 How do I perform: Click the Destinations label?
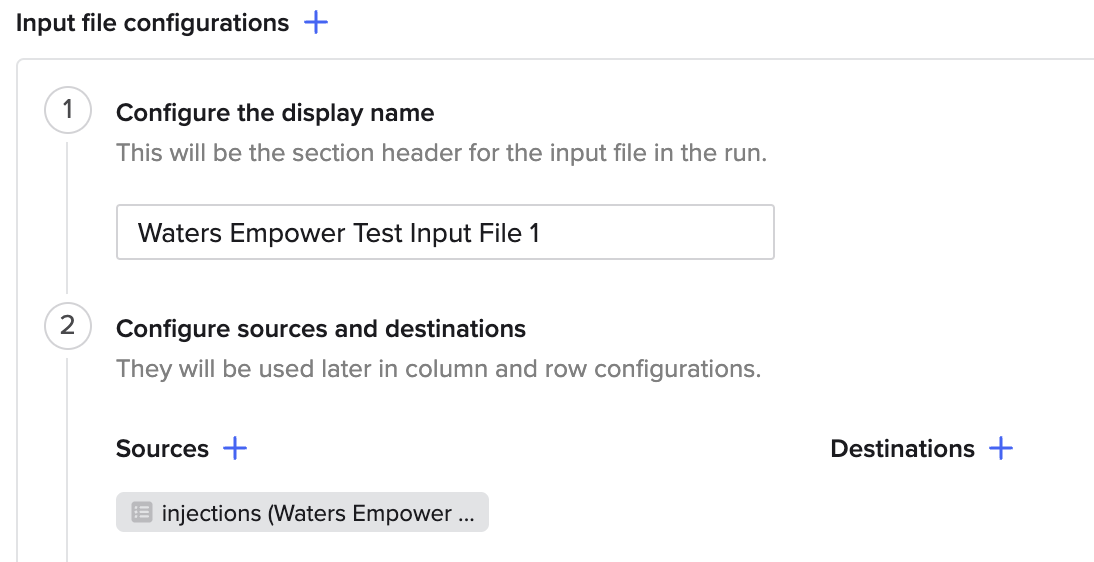pos(902,449)
